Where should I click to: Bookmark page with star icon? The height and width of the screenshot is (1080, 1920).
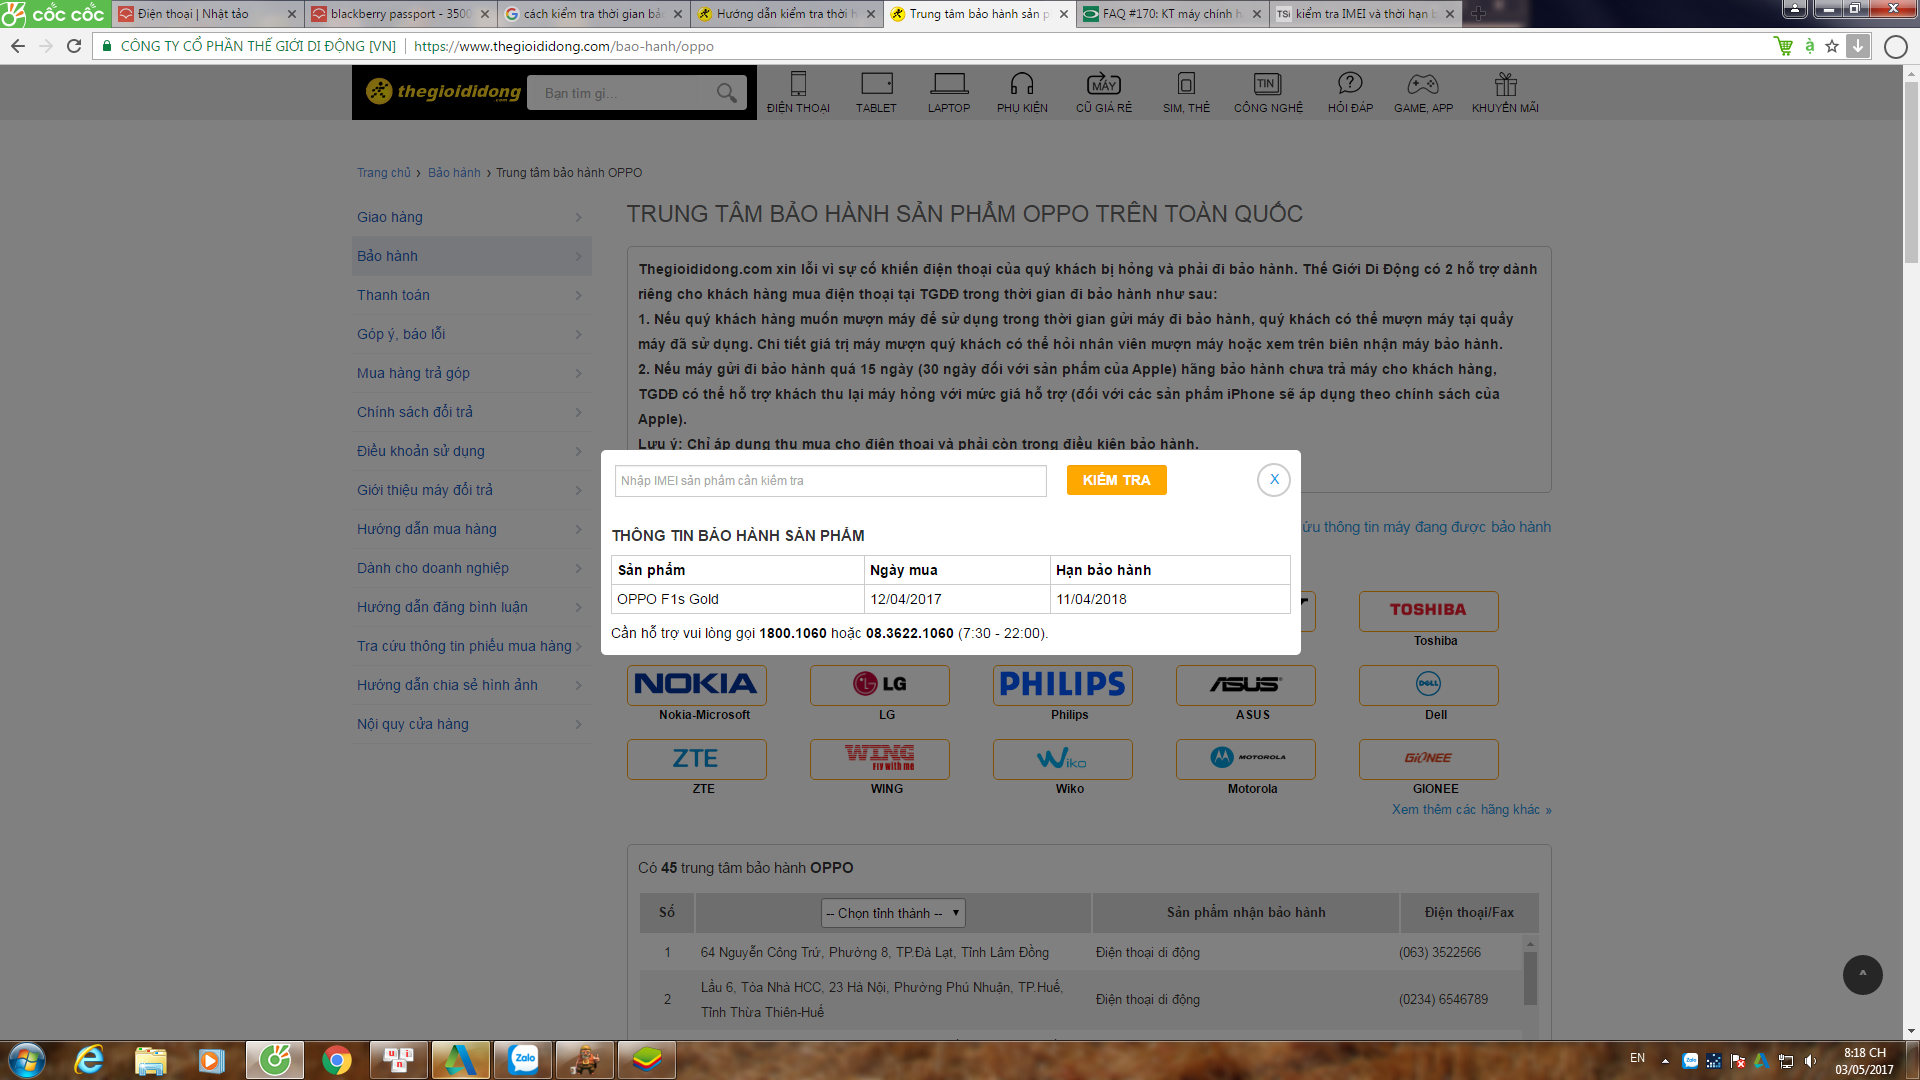point(1832,46)
